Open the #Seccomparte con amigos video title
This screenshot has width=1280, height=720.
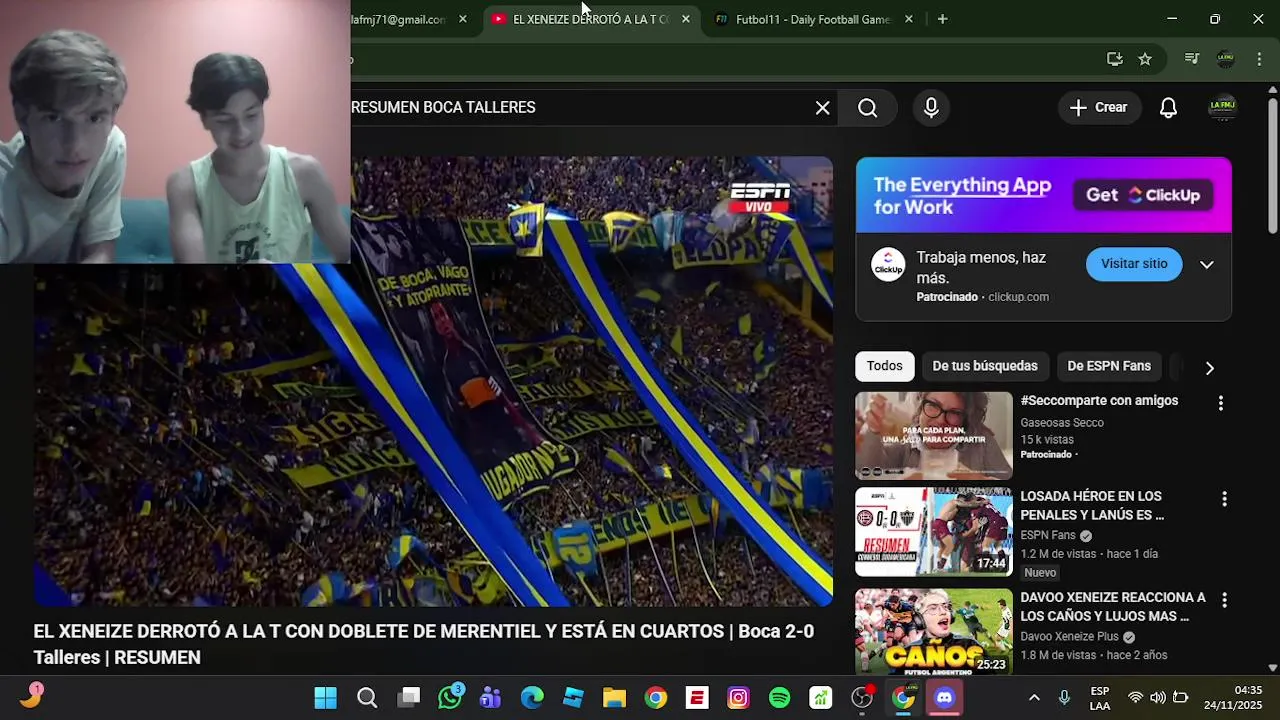1099,401
